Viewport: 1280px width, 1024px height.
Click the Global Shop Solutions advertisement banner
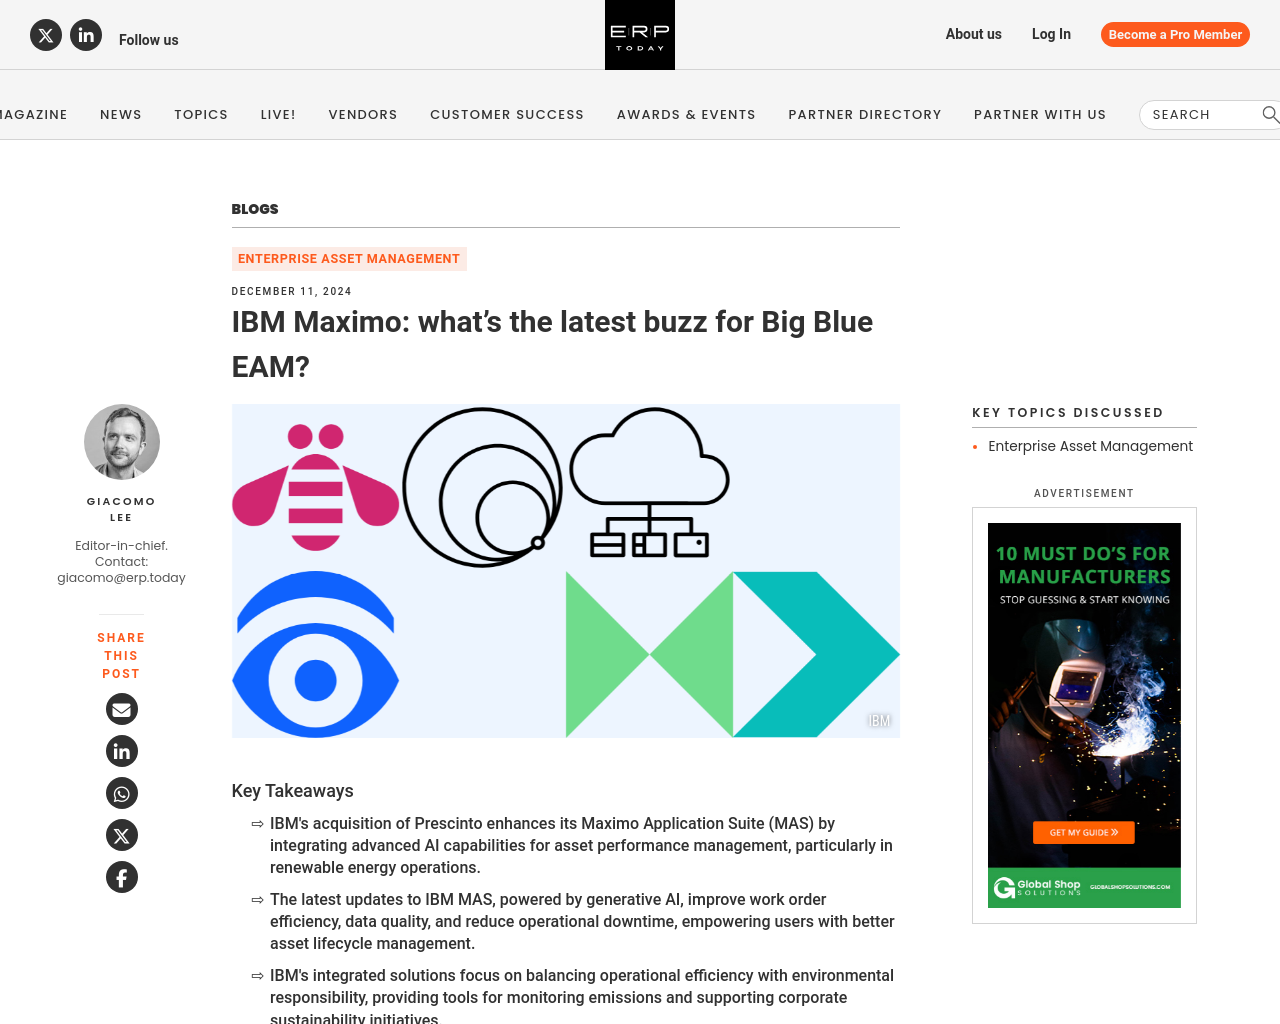click(1084, 715)
